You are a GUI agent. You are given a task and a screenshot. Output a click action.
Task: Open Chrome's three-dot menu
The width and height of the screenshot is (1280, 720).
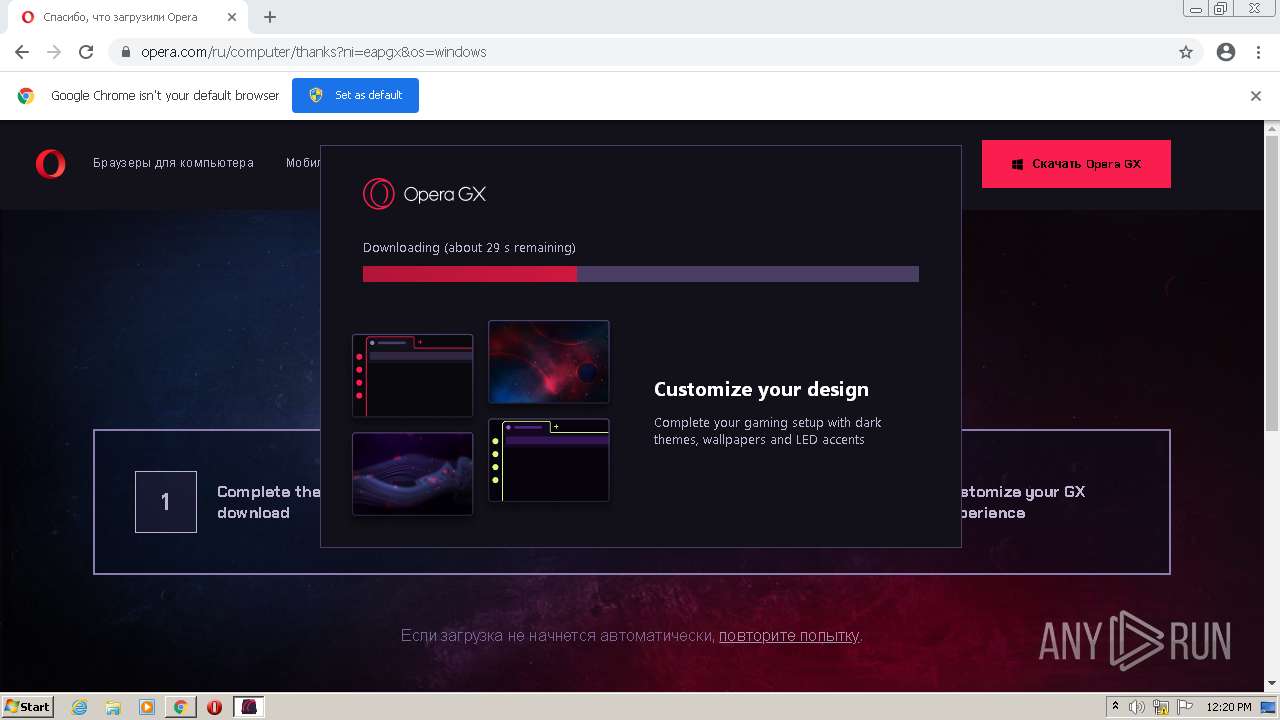coord(1258,52)
